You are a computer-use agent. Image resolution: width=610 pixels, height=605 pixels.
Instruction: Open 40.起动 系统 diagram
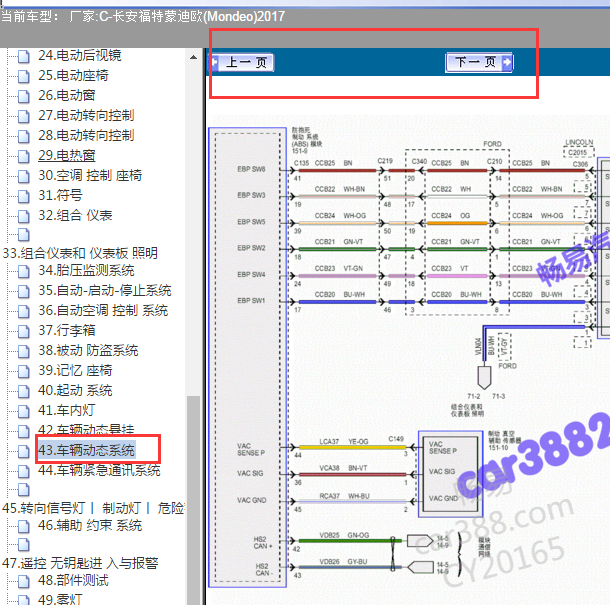coord(75,390)
